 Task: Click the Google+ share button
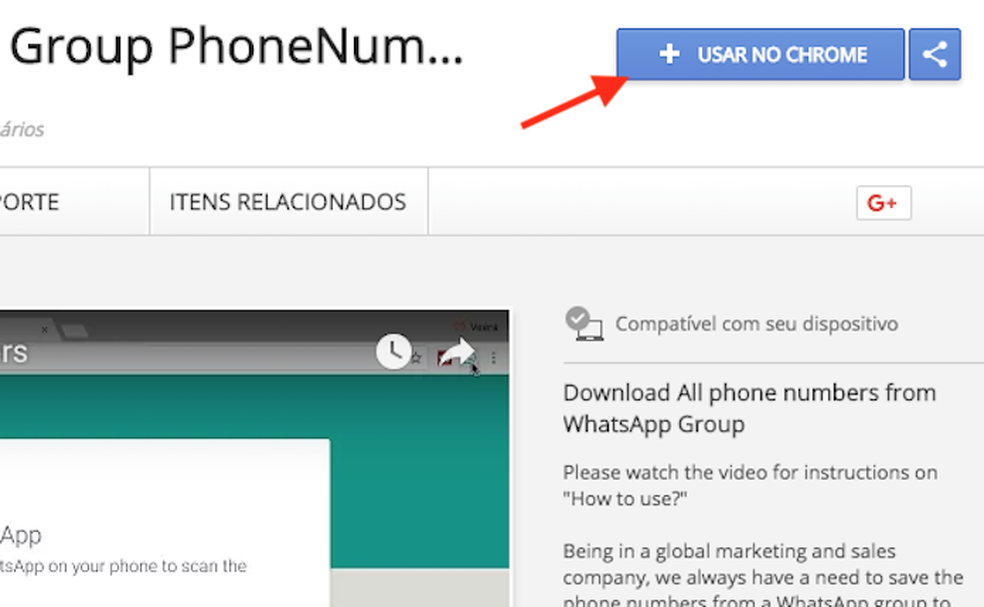tap(884, 203)
